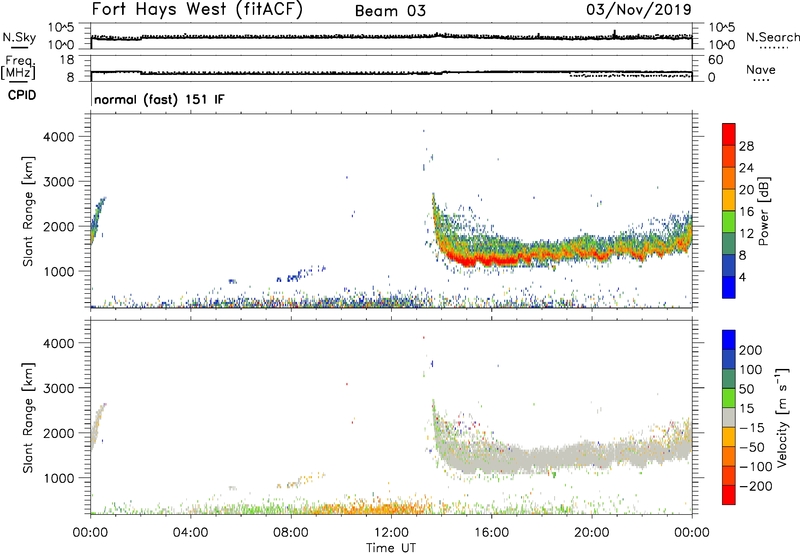Click the 'Nave' legend label
The height and width of the screenshot is (554, 800).
click(x=761, y=69)
